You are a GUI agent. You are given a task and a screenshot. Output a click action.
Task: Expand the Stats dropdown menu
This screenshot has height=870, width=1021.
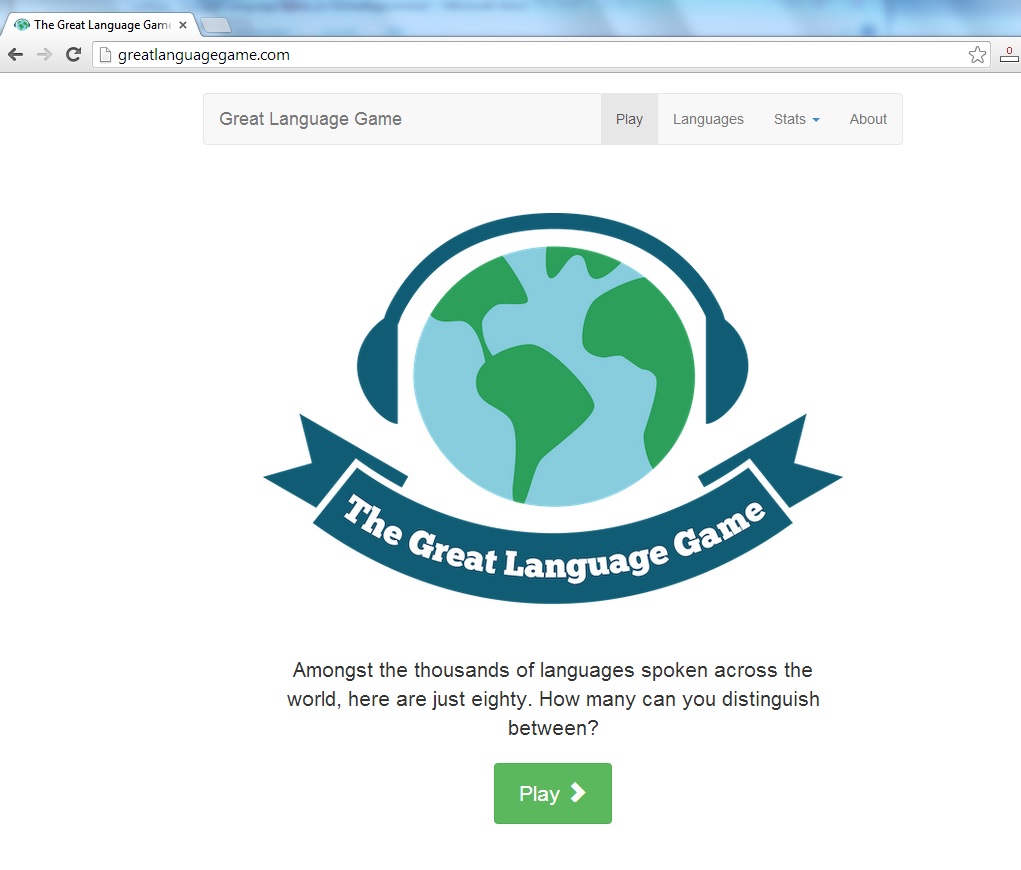(796, 119)
